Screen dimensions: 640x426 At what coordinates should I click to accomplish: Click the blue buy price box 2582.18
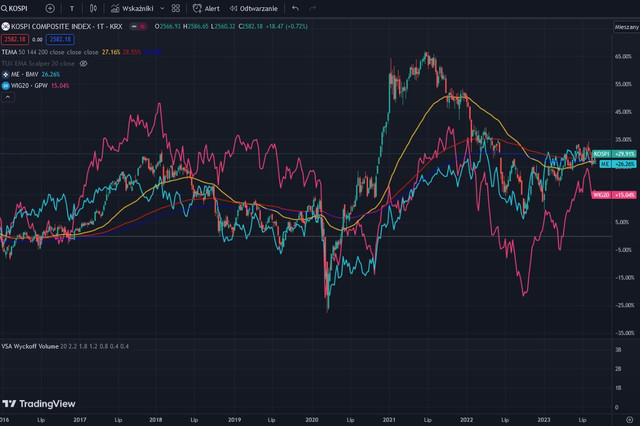click(x=60, y=40)
